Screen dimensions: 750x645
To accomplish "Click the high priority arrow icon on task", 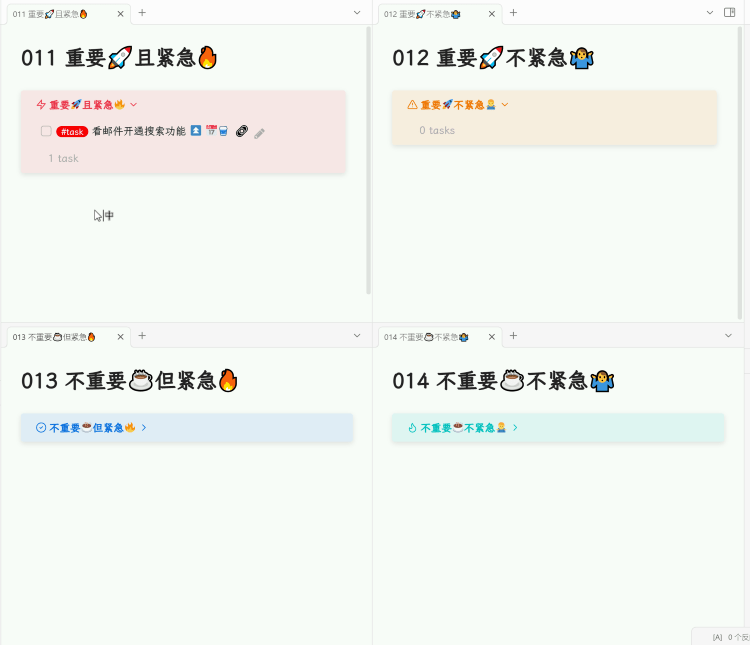I will (196, 130).
